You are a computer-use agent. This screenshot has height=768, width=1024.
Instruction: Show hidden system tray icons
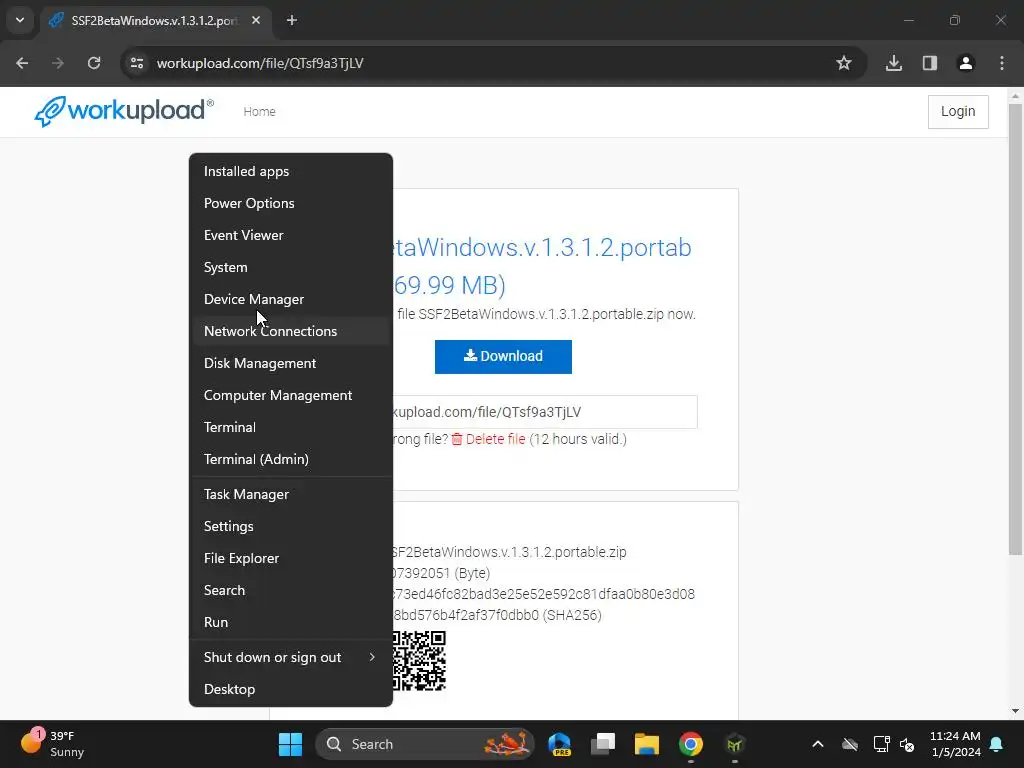(x=818, y=744)
